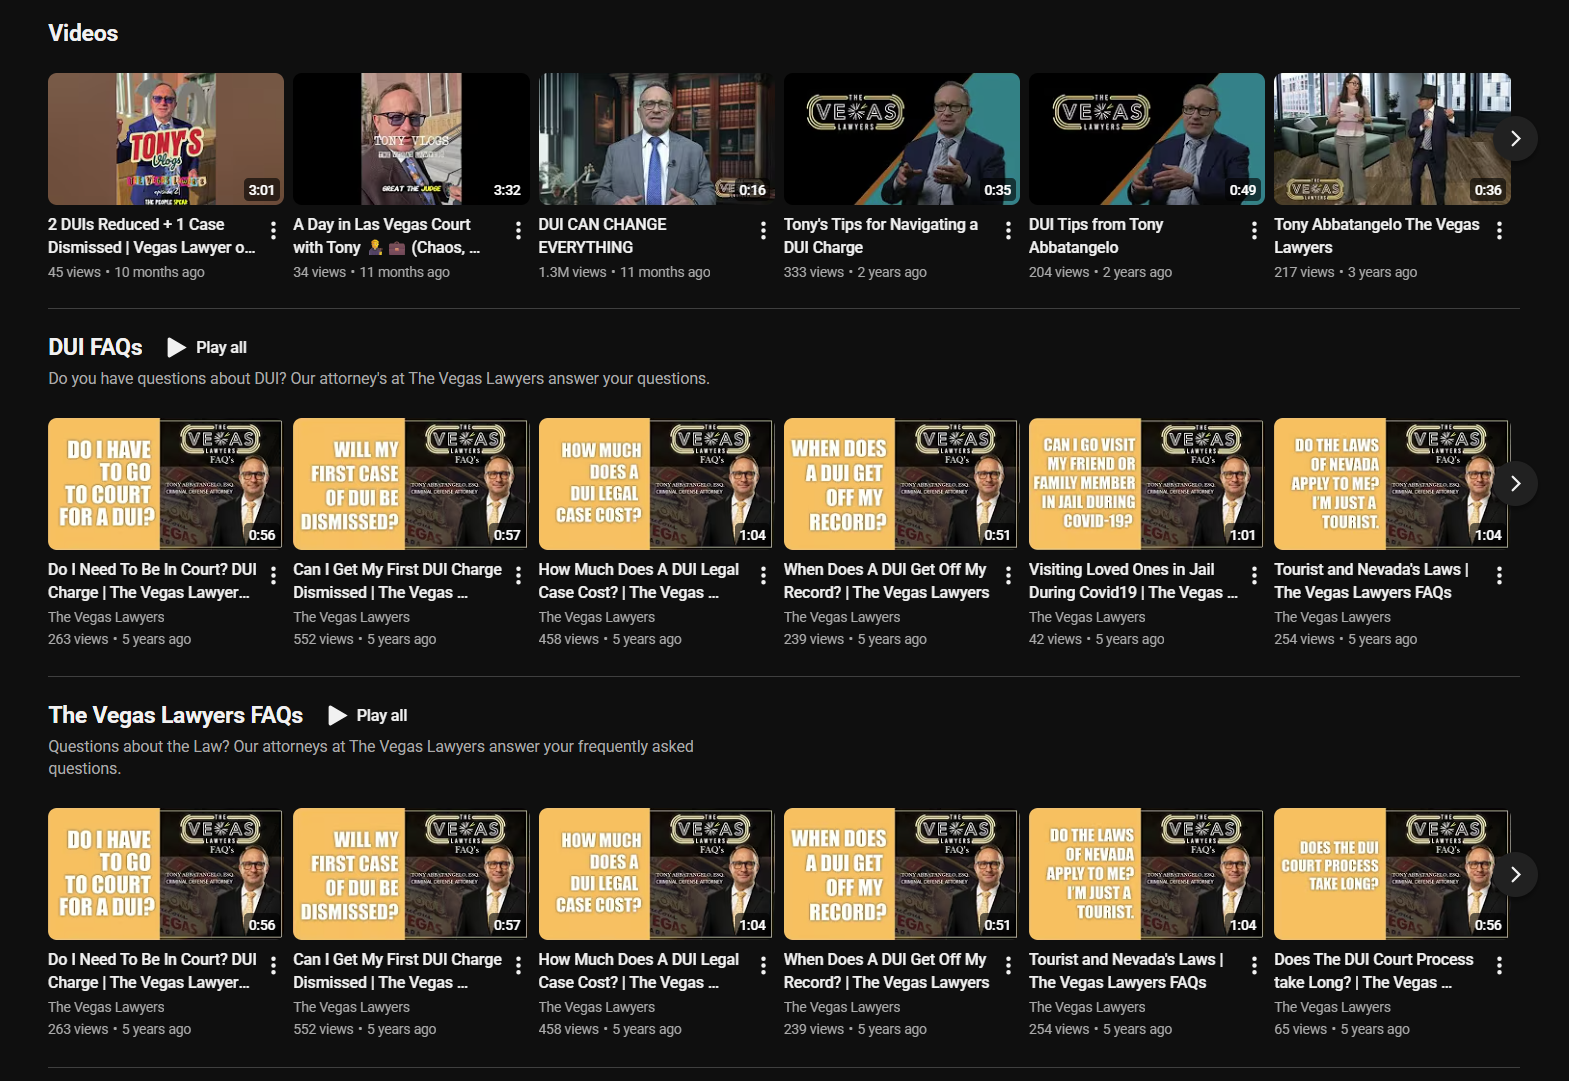Play the 0:16 'DUI CAN CHANGE EVERYTHING' thumbnail
Image resolution: width=1569 pixels, height=1081 pixels.
(x=656, y=139)
